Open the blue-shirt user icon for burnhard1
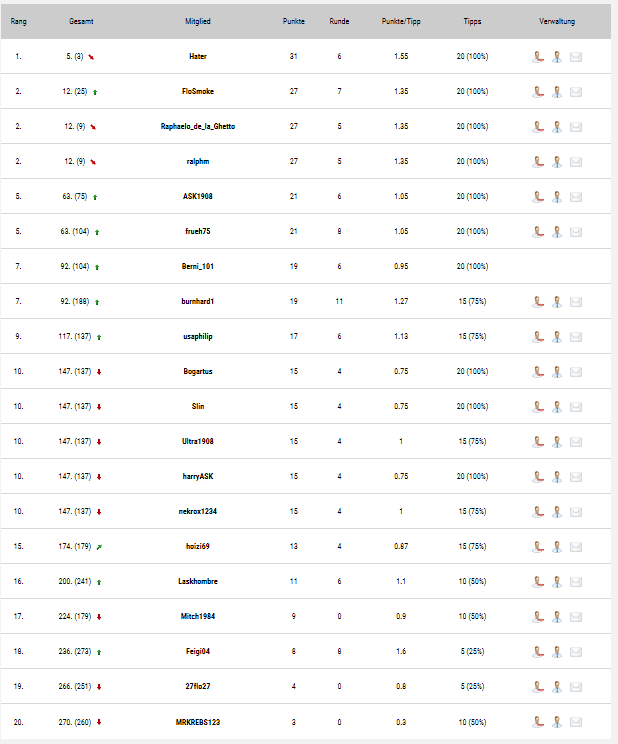The height and width of the screenshot is (744, 618). click(557, 302)
